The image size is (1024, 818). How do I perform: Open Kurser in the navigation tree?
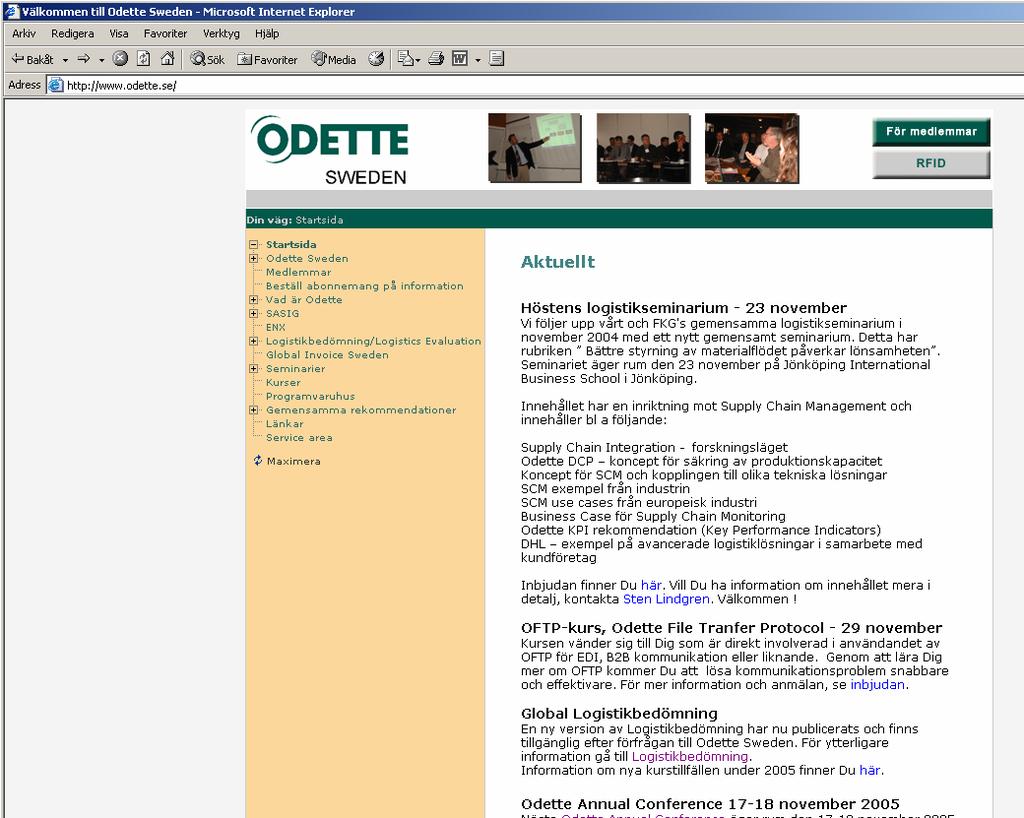[283, 383]
